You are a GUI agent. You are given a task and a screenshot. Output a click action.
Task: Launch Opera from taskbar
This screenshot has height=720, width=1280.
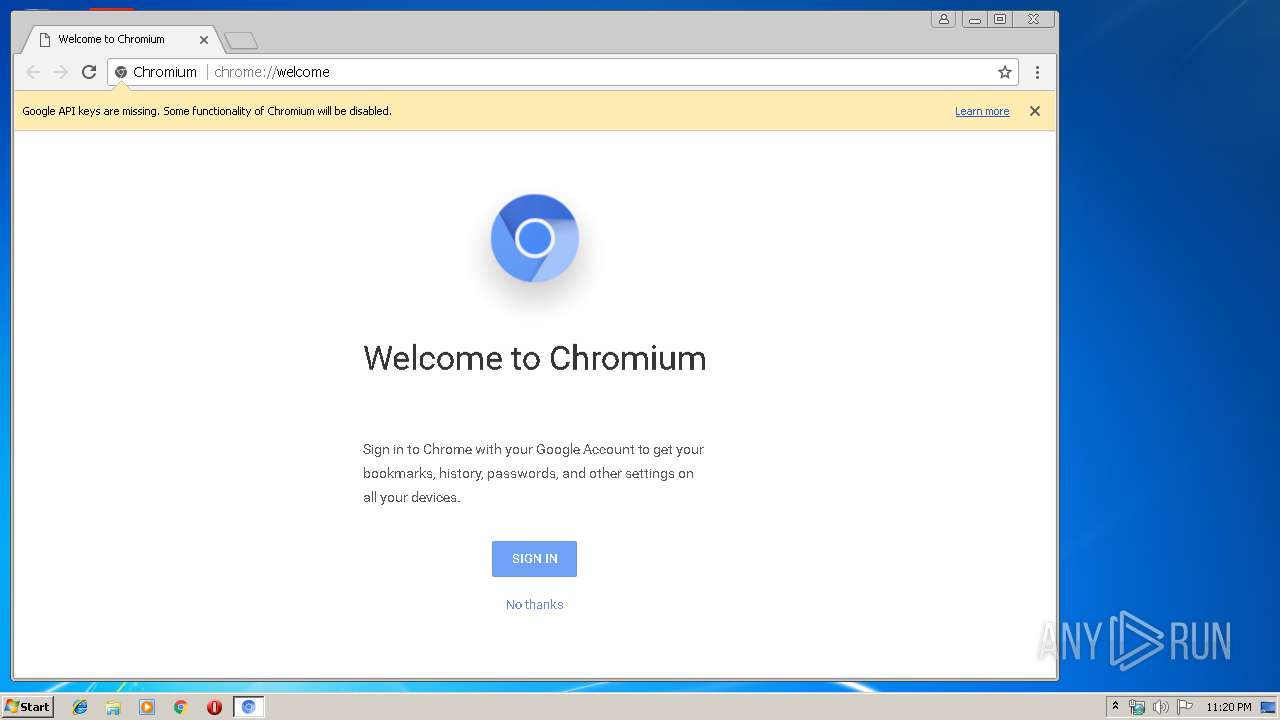(214, 707)
